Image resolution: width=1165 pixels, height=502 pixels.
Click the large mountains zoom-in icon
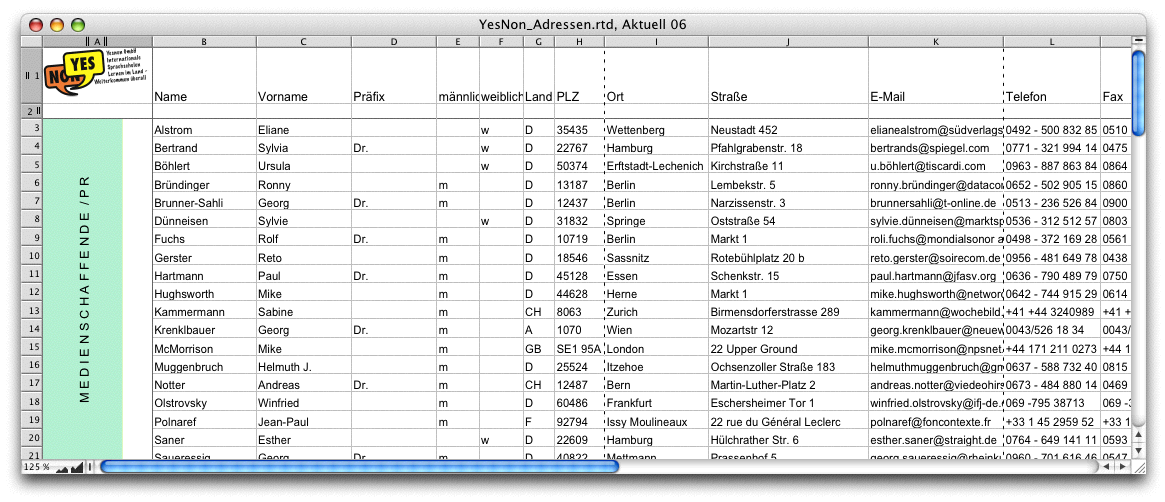point(76,467)
